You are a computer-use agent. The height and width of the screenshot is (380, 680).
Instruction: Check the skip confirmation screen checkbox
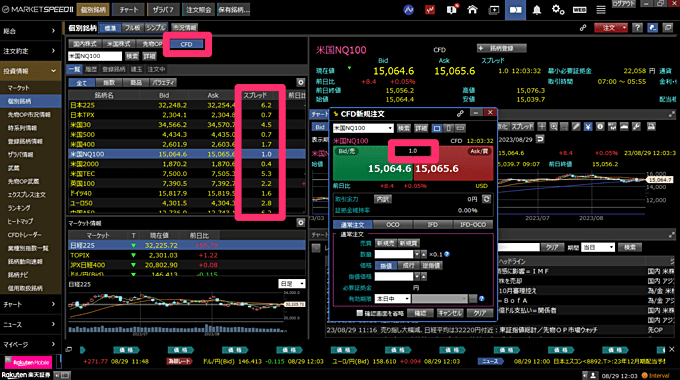(x=360, y=313)
